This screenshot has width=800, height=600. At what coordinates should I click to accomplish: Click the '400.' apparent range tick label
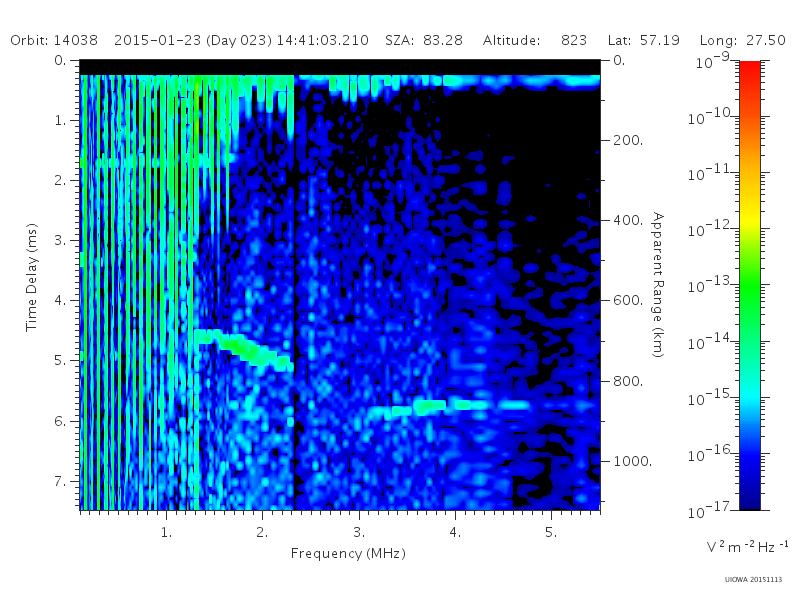[628, 220]
